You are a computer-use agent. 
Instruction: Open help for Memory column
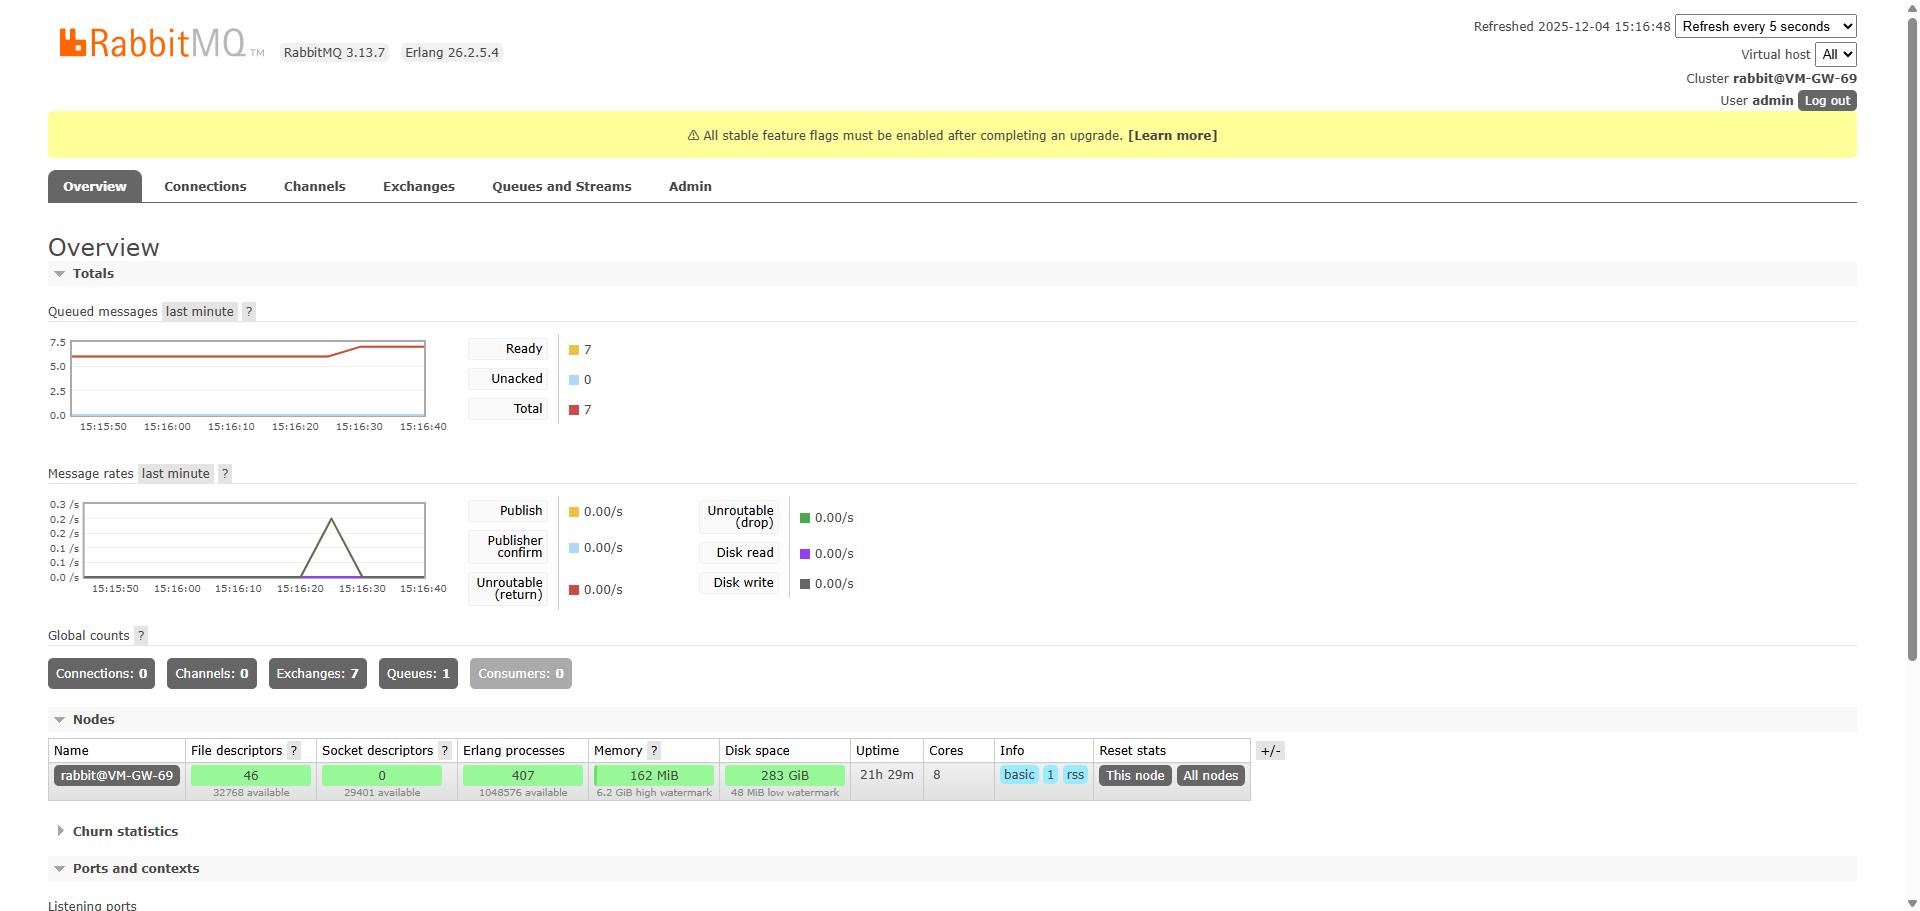click(x=654, y=751)
